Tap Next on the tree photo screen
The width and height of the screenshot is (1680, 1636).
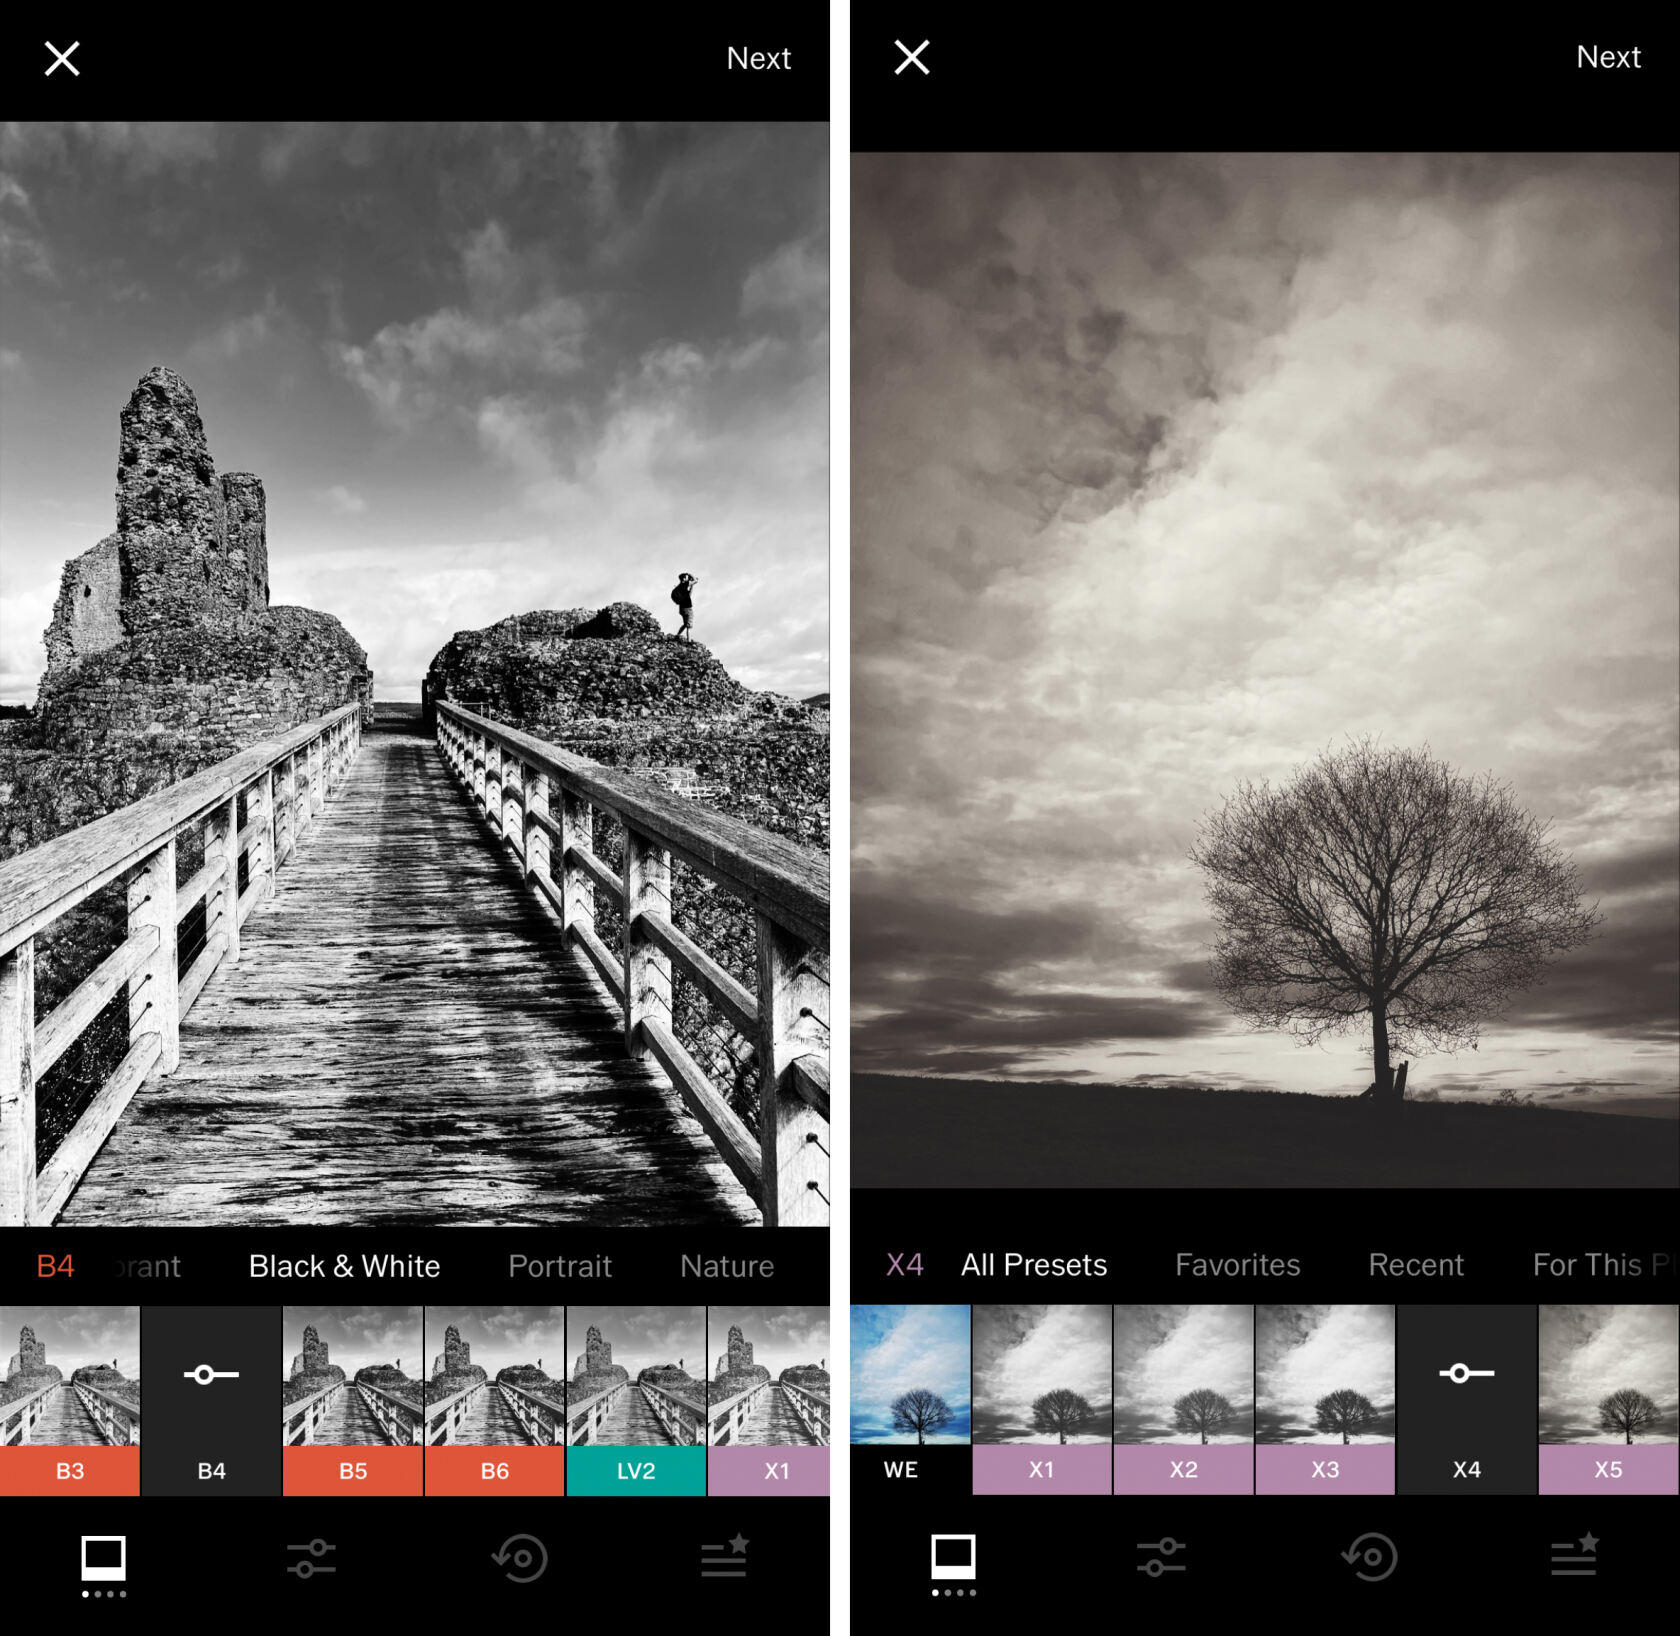pyautogui.click(x=1609, y=57)
